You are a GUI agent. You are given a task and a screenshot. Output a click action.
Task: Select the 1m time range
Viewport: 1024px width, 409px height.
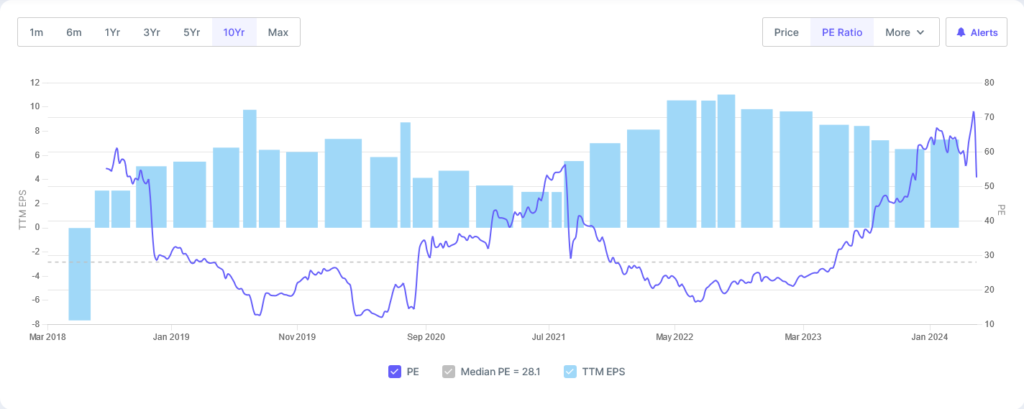click(36, 32)
